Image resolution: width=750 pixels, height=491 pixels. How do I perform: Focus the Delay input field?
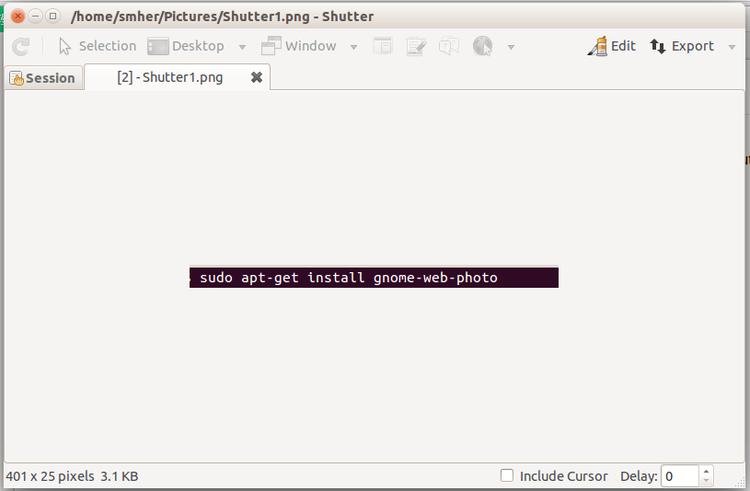click(680, 476)
